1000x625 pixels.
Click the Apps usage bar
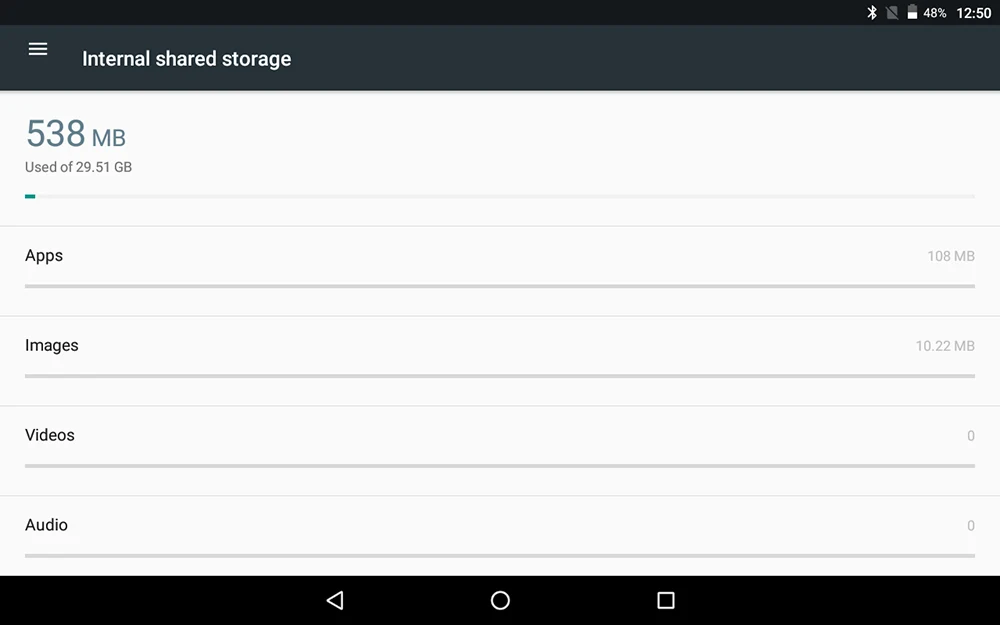[x=500, y=286]
